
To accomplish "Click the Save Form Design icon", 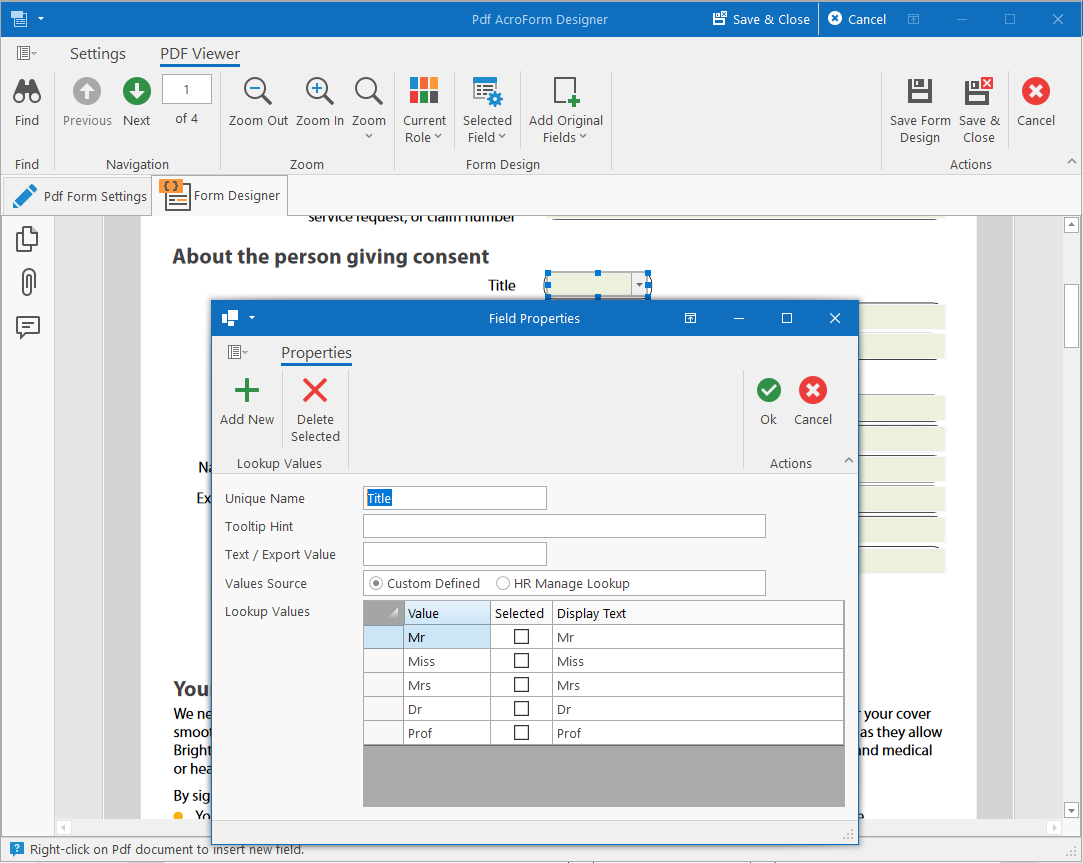I will (920, 91).
